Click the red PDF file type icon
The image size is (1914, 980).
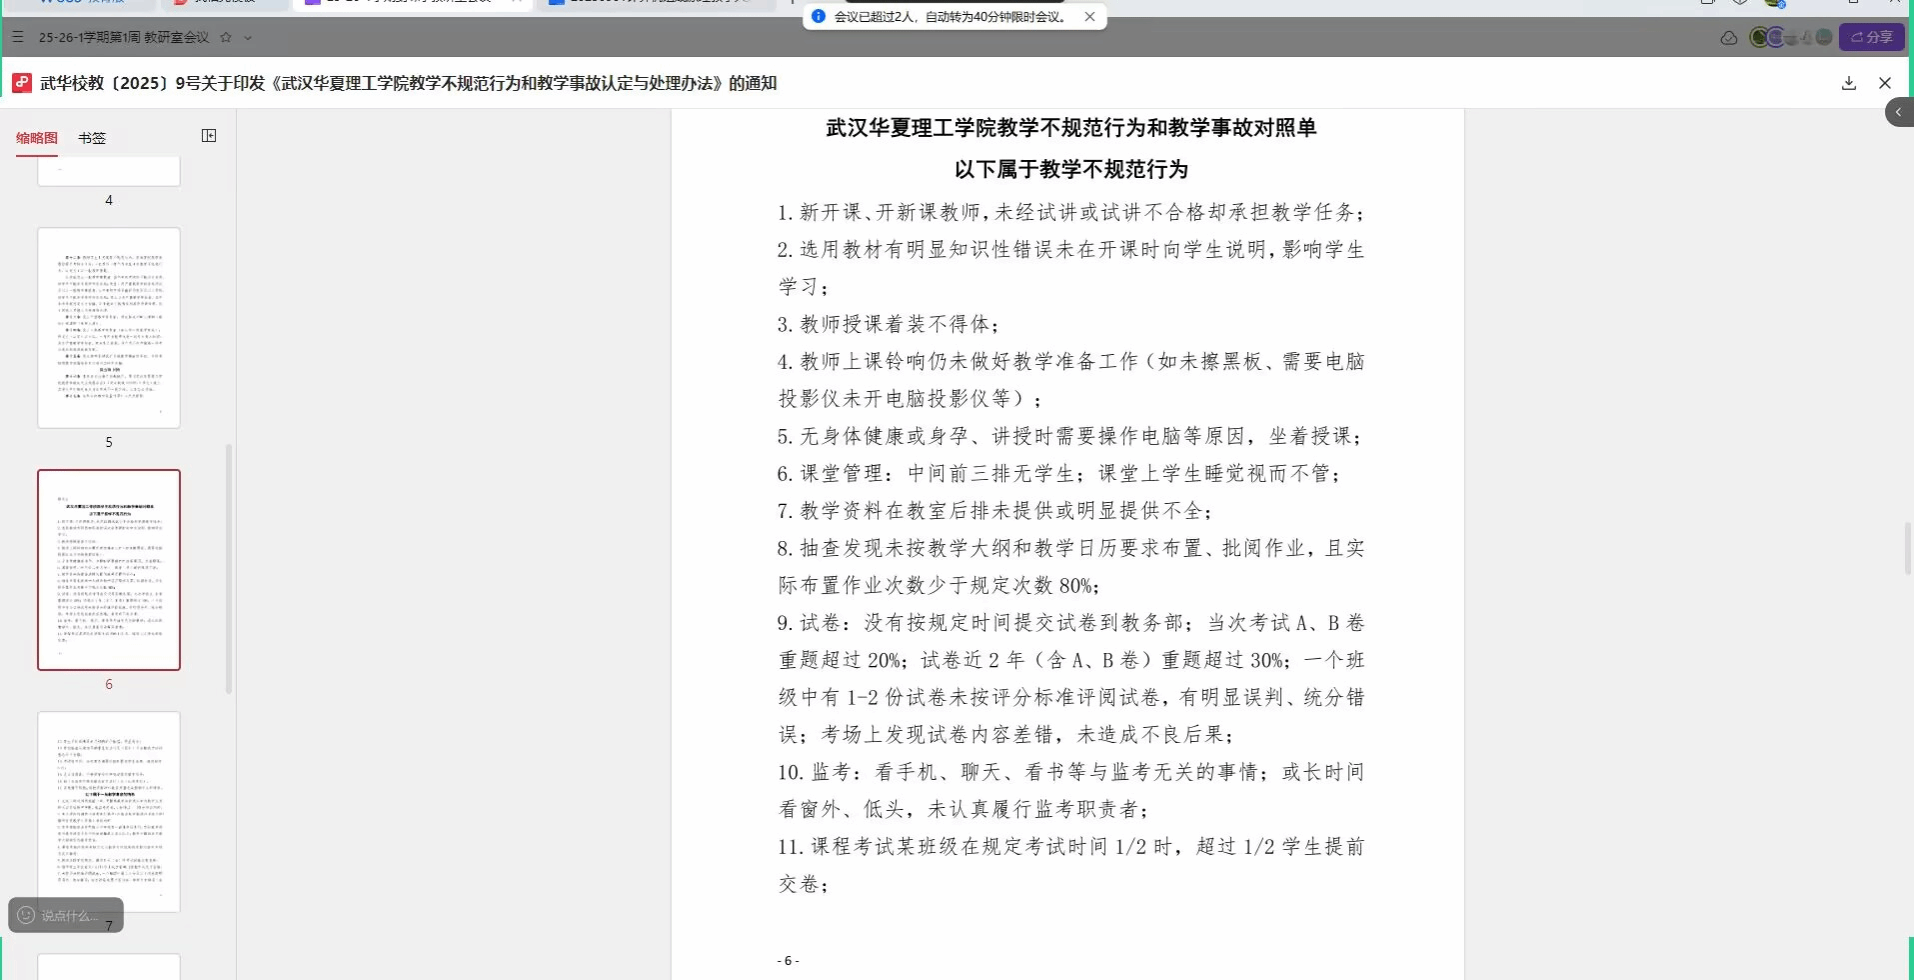coord(22,83)
